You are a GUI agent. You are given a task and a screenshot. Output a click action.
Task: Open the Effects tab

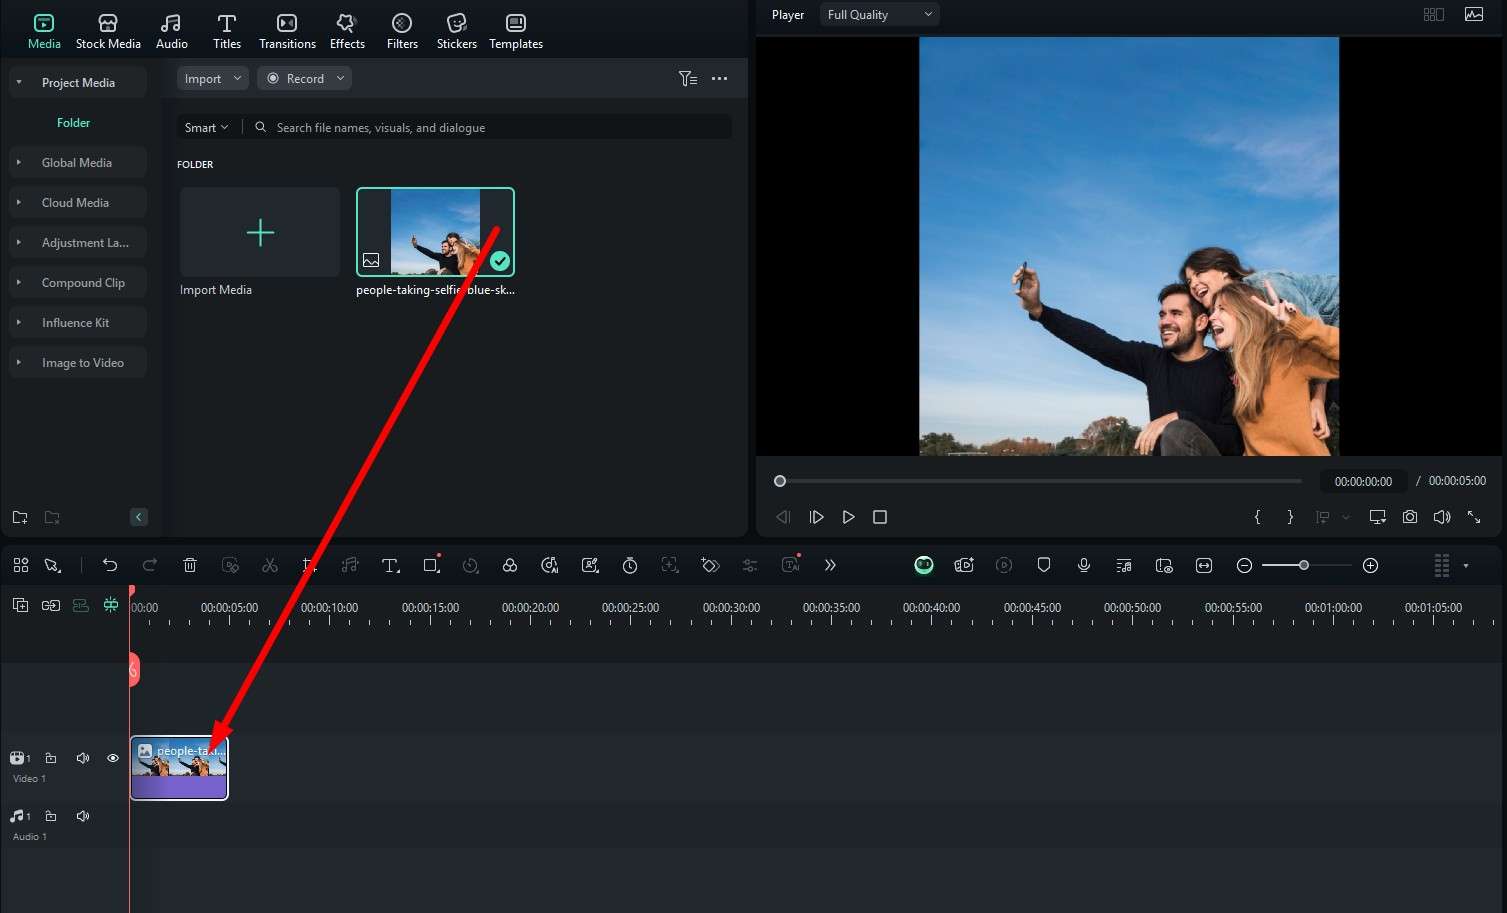(x=347, y=31)
